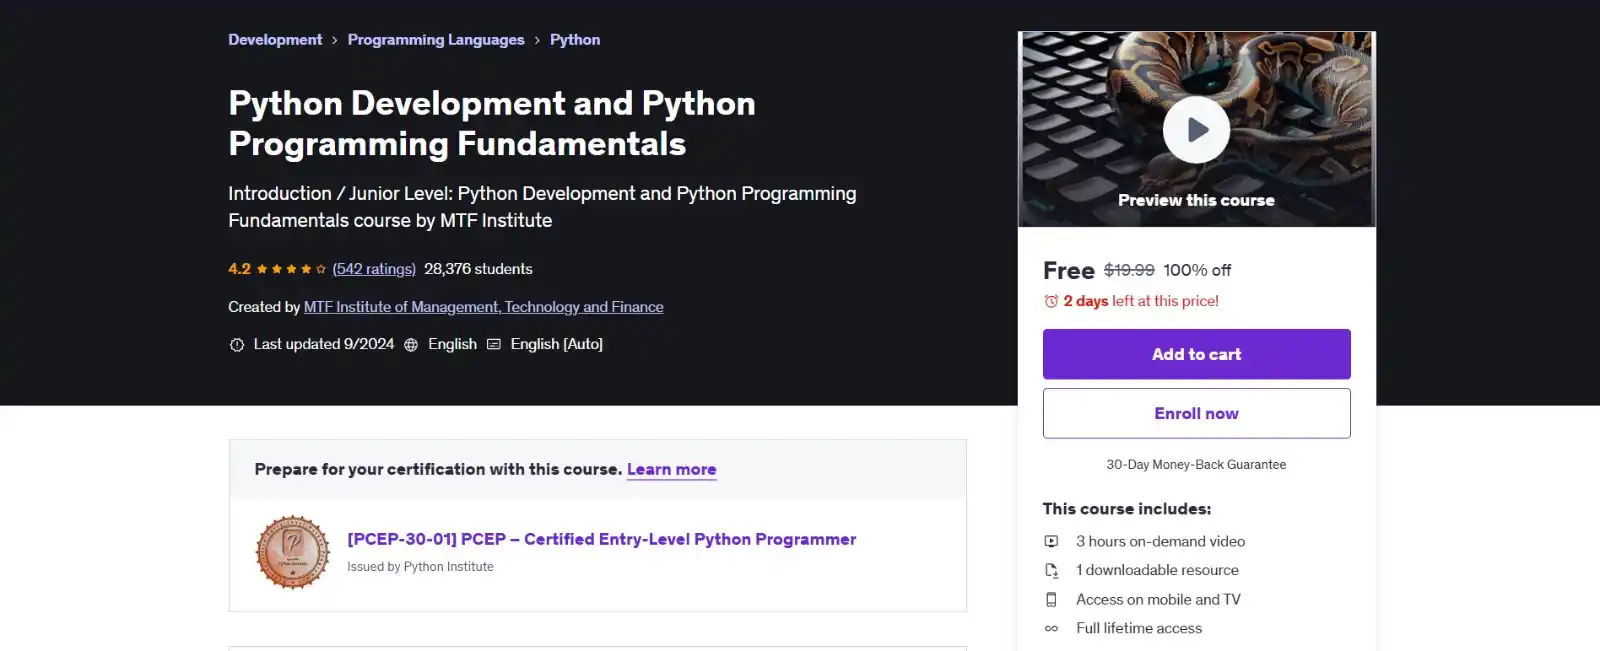The width and height of the screenshot is (1600, 651).
Task: Click the Last updated clock icon
Action: click(x=237, y=345)
